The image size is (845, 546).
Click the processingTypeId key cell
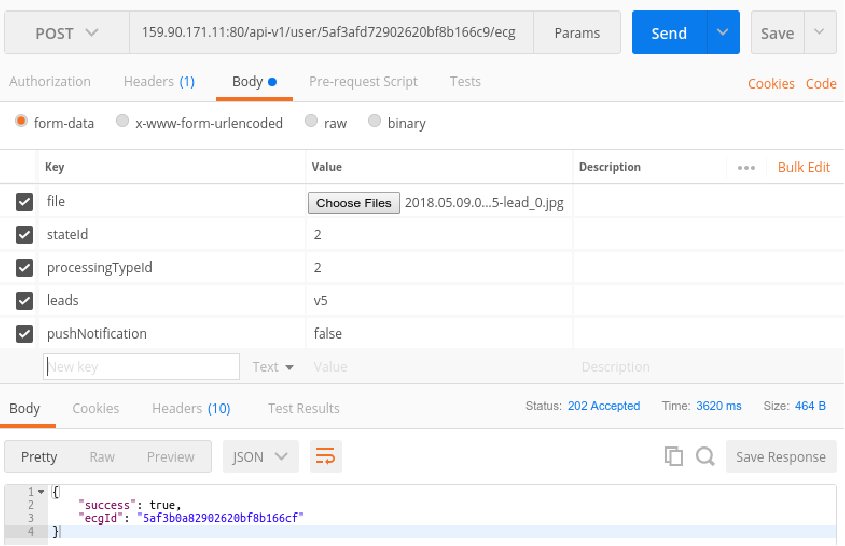[x=171, y=267]
